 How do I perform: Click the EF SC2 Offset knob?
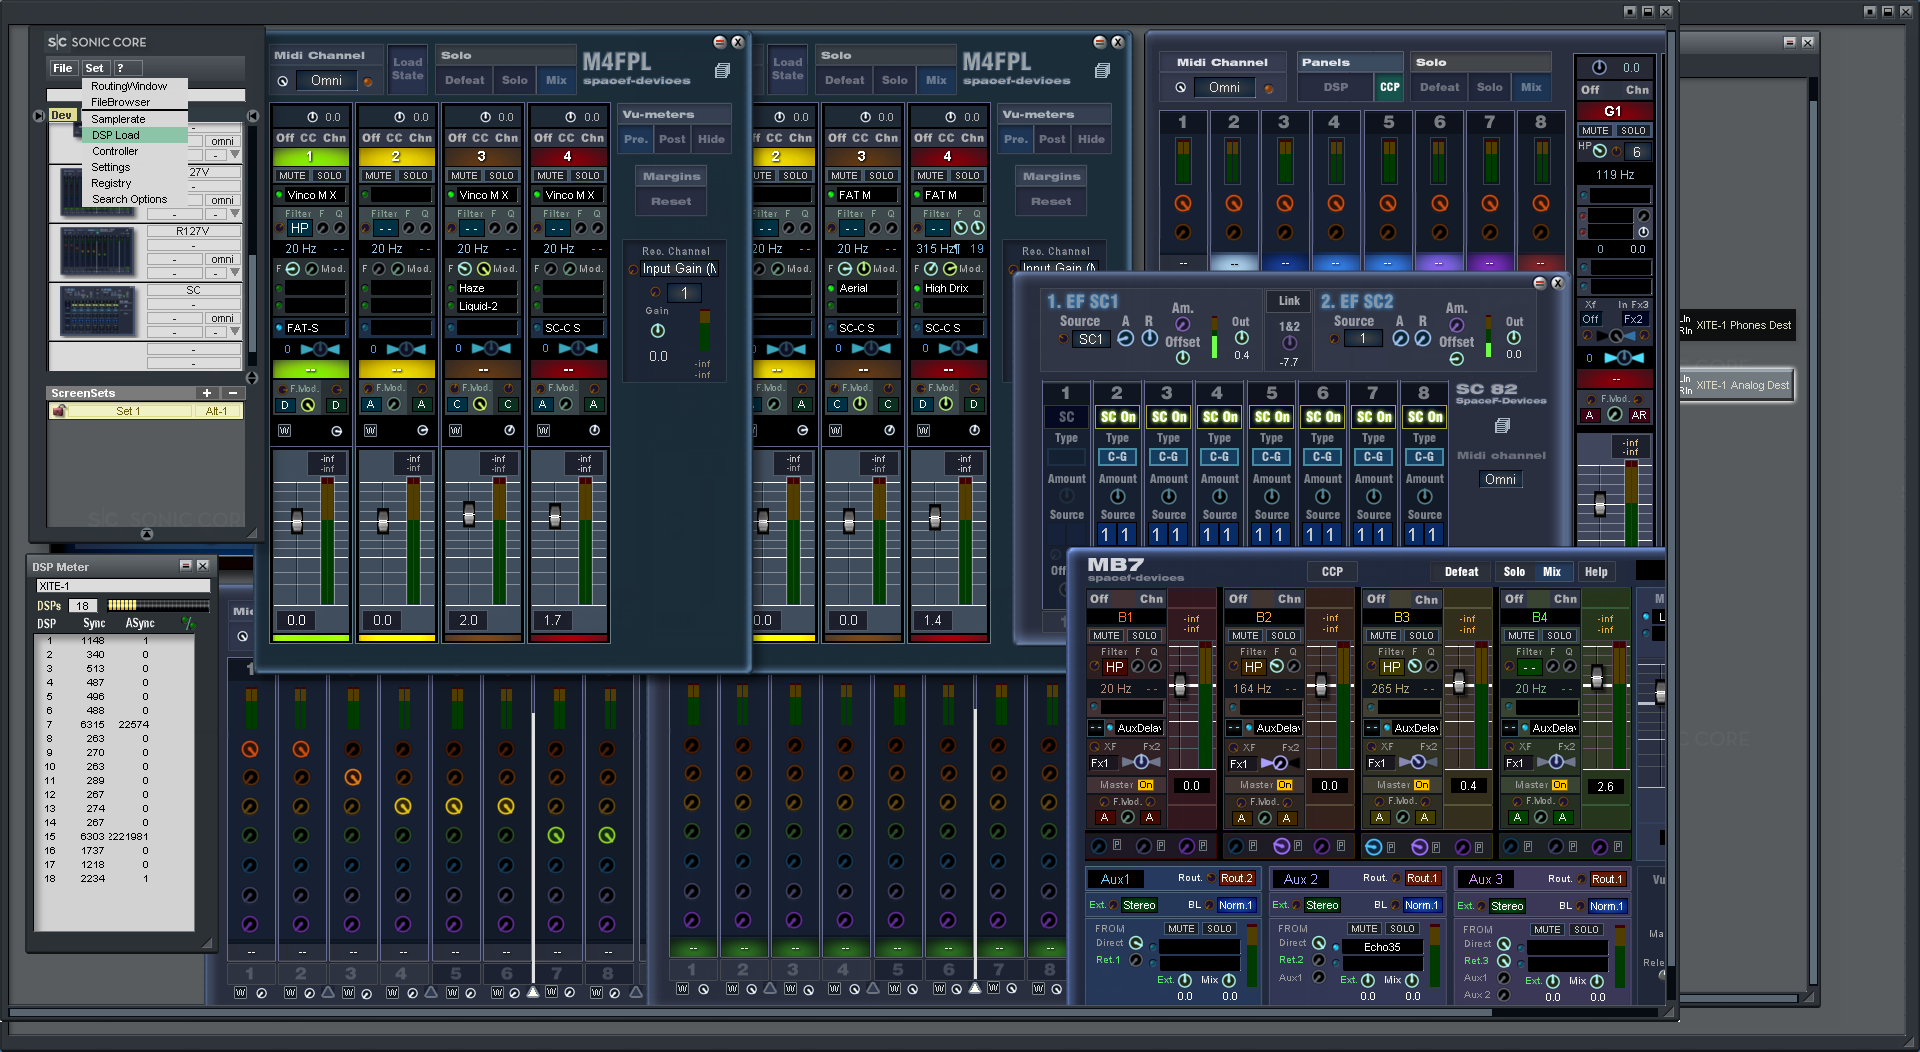(x=1456, y=358)
